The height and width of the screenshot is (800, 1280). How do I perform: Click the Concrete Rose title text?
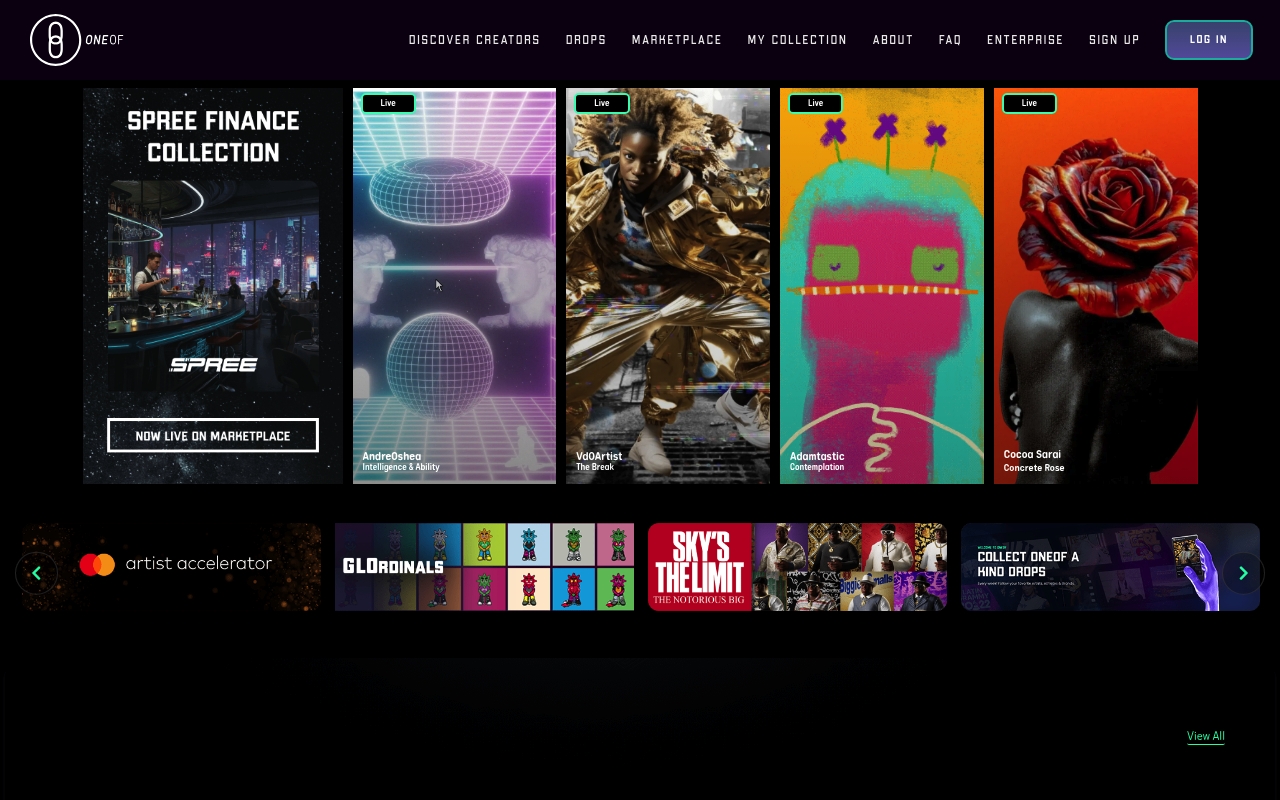[x=1034, y=468]
